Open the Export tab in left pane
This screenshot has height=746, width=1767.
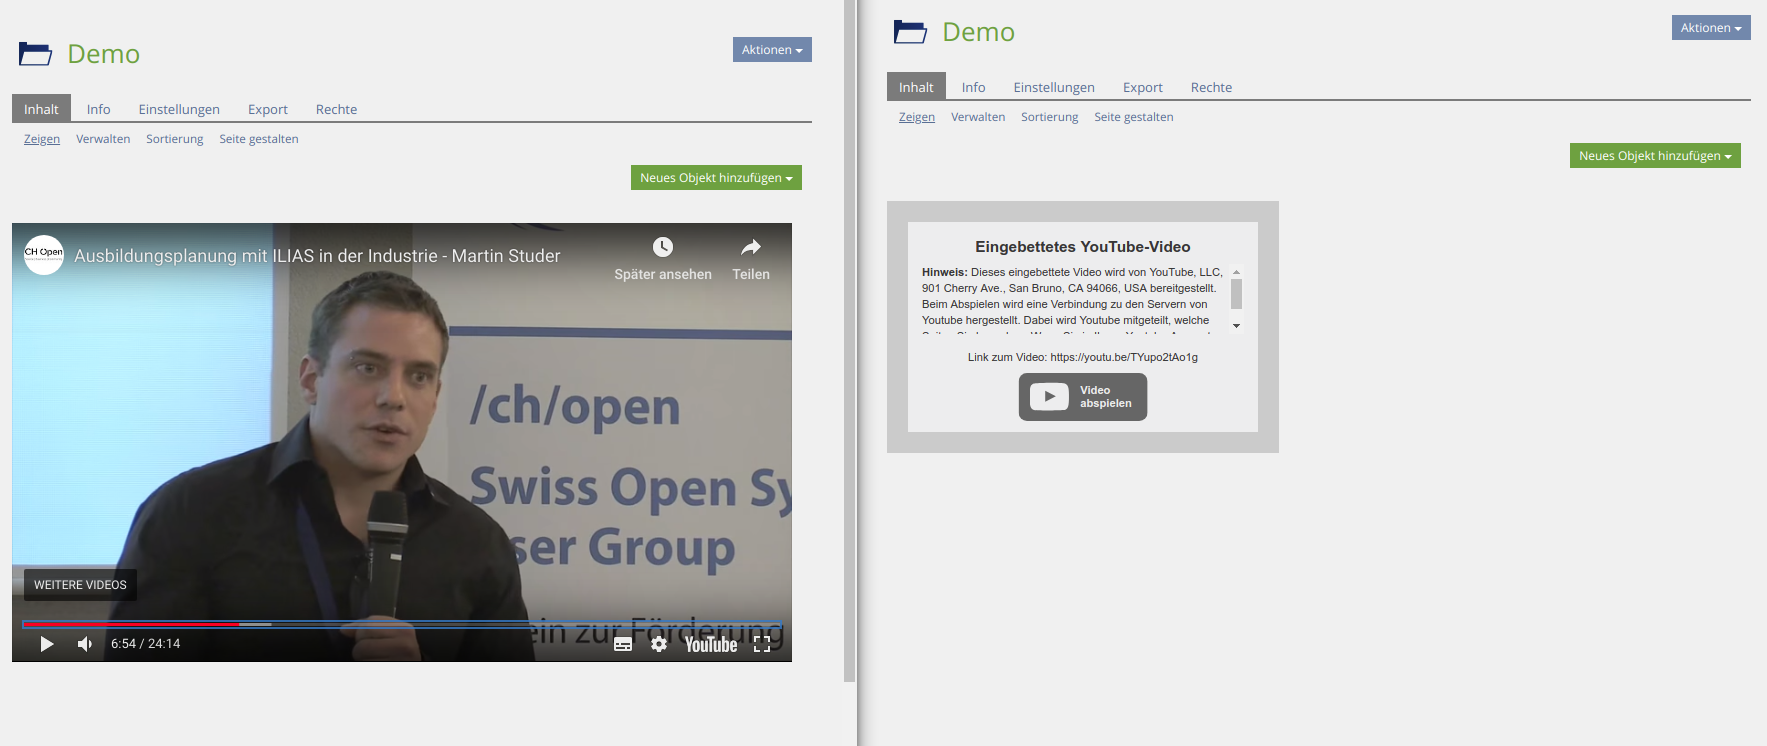coord(268,109)
